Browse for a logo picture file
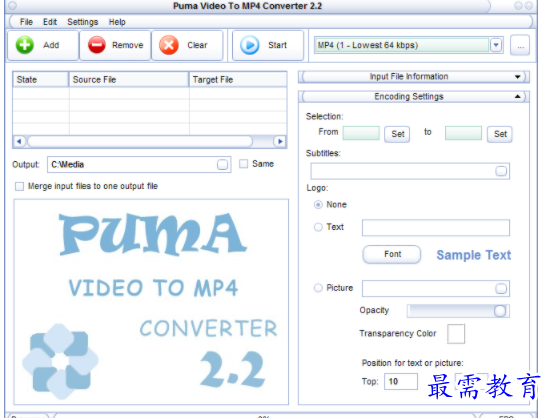This screenshot has height=418, width=549. click(501, 288)
